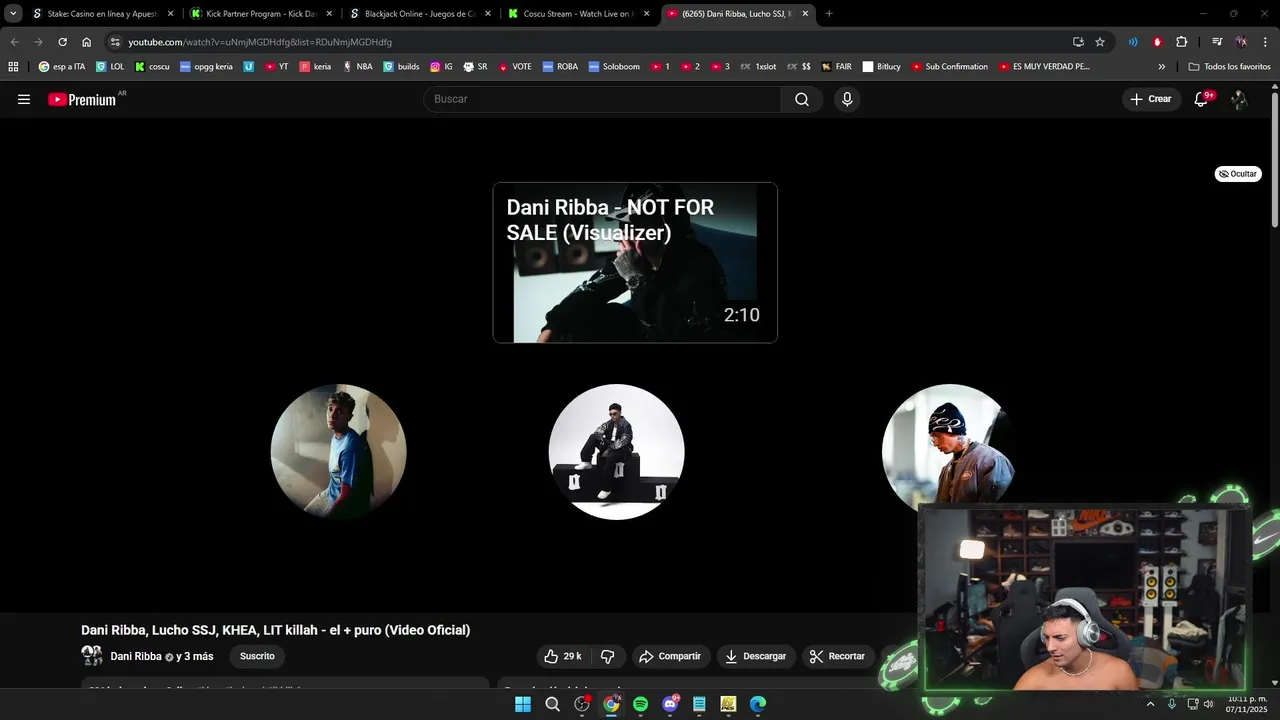Open the Bitlucy bookmark
Image resolution: width=1280 pixels, height=720 pixels.
[x=881, y=67]
